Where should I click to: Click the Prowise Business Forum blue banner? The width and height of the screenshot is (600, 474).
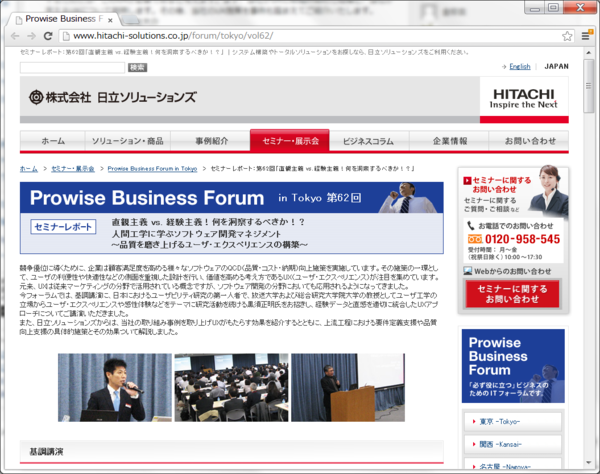point(232,197)
